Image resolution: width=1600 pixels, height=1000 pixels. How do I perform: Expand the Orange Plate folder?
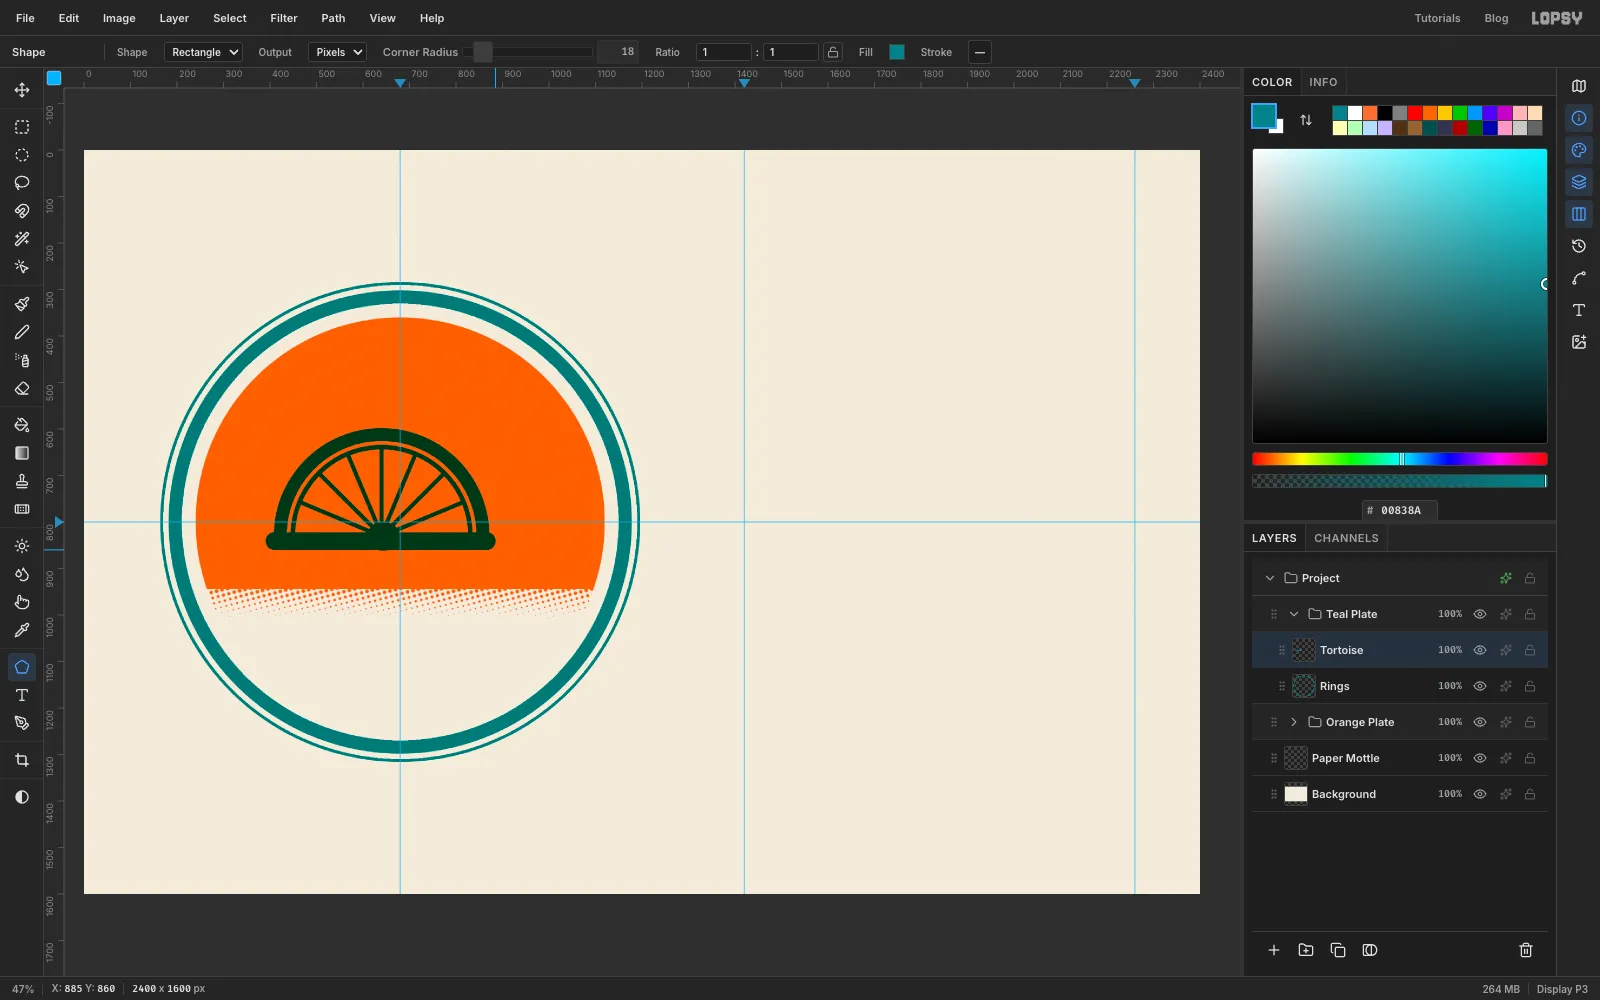1293,722
